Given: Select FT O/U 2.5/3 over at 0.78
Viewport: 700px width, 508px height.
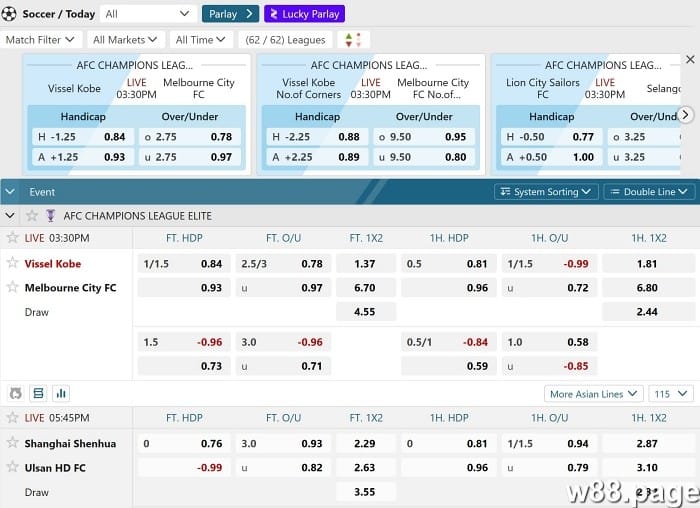Looking at the screenshot, I should click(x=283, y=264).
